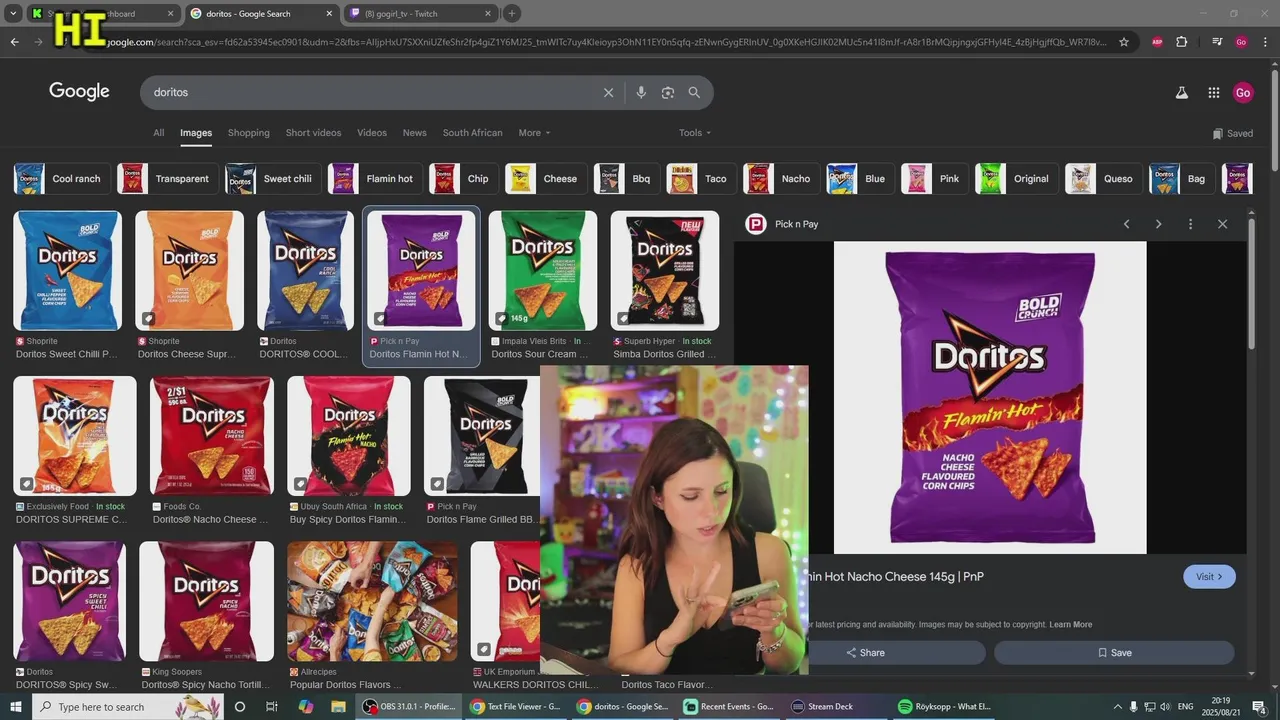Go to the Google logo home
Image resolution: width=1280 pixels, height=720 pixels.
79,91
